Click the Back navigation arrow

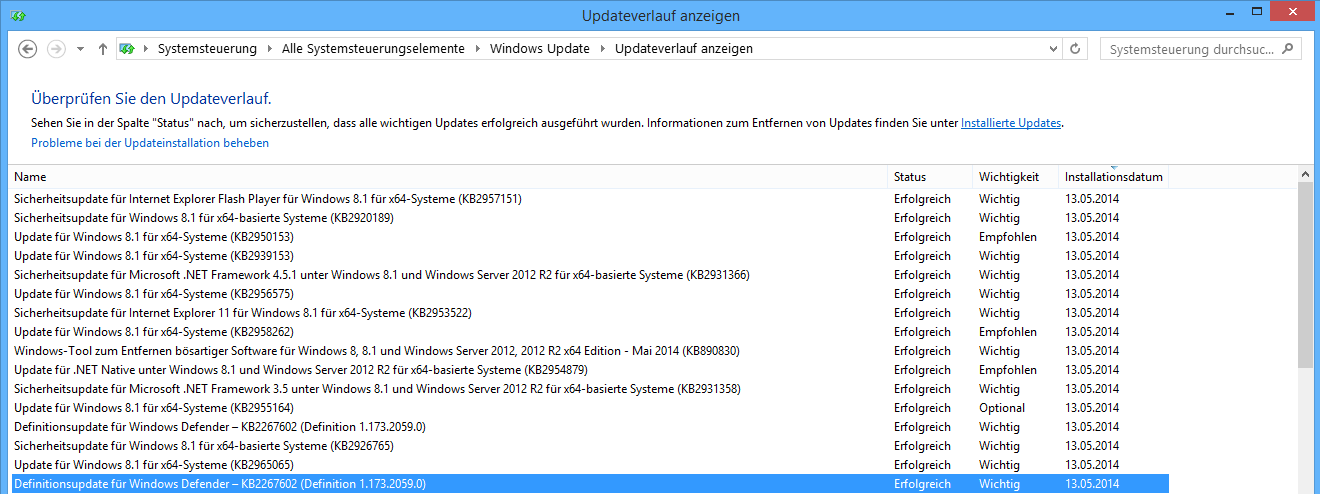coord(28,49)
